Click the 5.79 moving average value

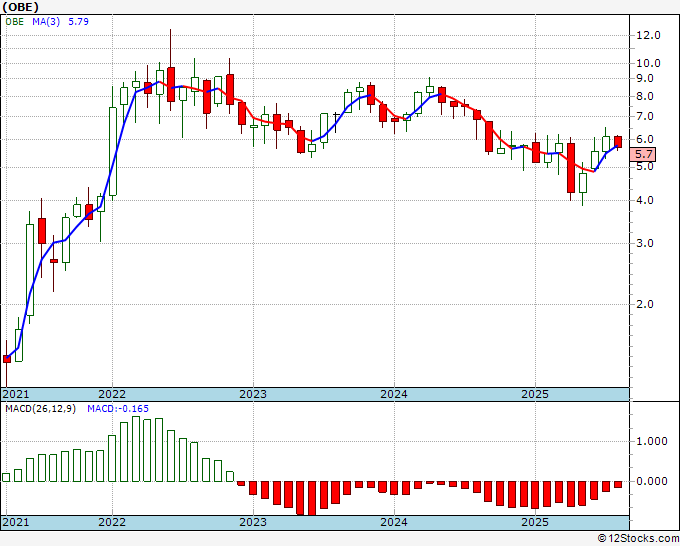coord(78,22)
